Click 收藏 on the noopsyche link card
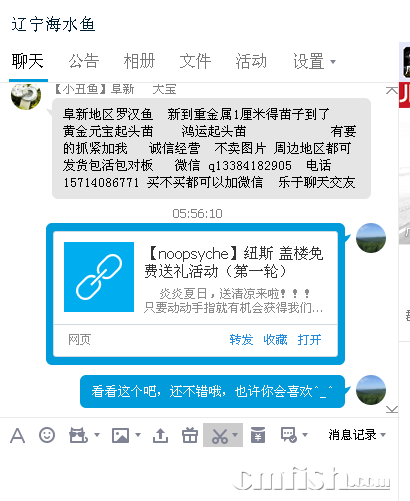This screenshot has height=501, width=410. (x=275, y=340)
